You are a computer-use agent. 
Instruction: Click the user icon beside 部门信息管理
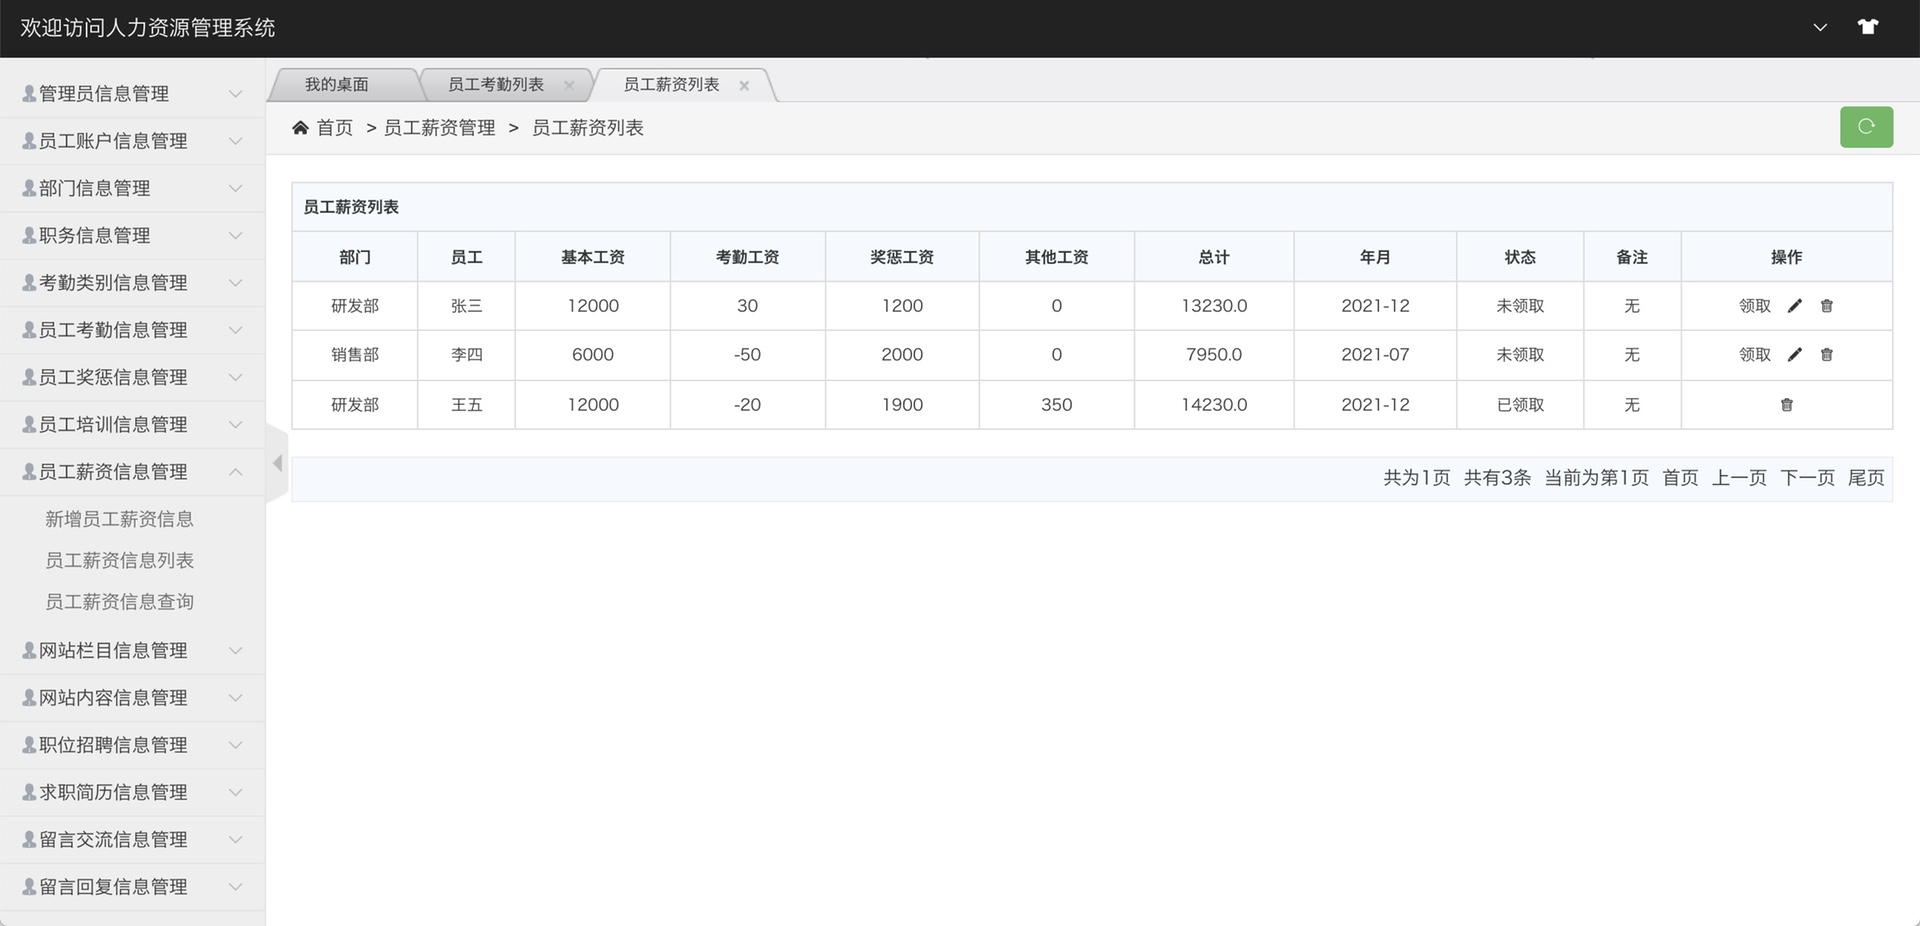click(29, 188)
